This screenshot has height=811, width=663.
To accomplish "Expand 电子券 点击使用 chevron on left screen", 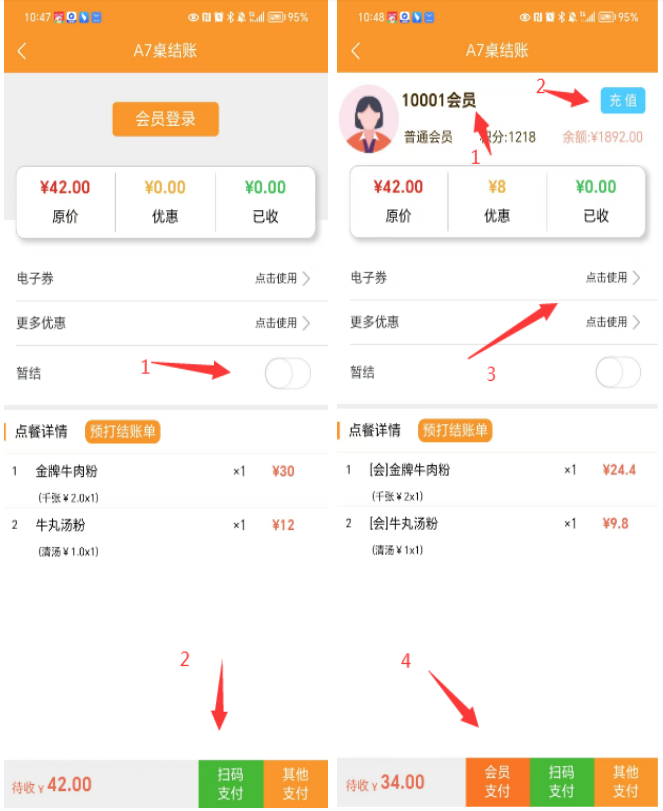I will tap(306, 278).
